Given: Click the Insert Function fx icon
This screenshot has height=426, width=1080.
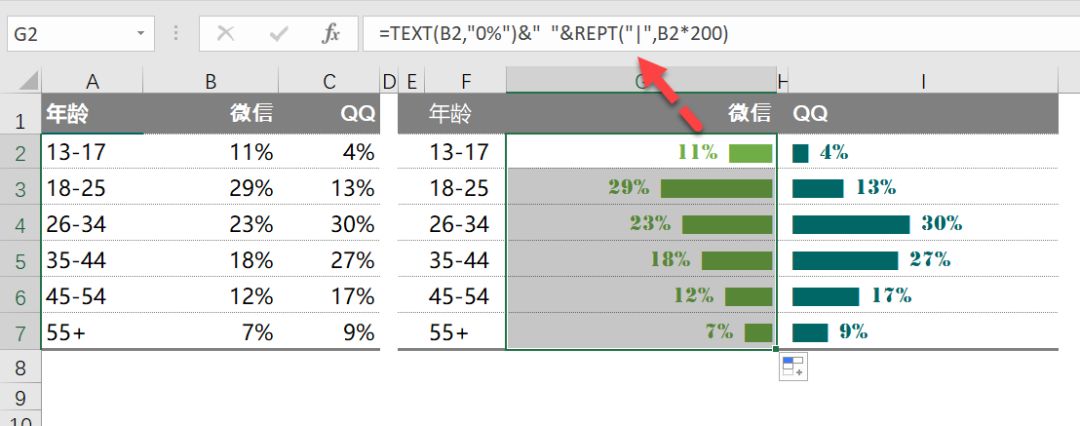Looking at the screenshot, I should pyautogui.click(x=331, y=34).
